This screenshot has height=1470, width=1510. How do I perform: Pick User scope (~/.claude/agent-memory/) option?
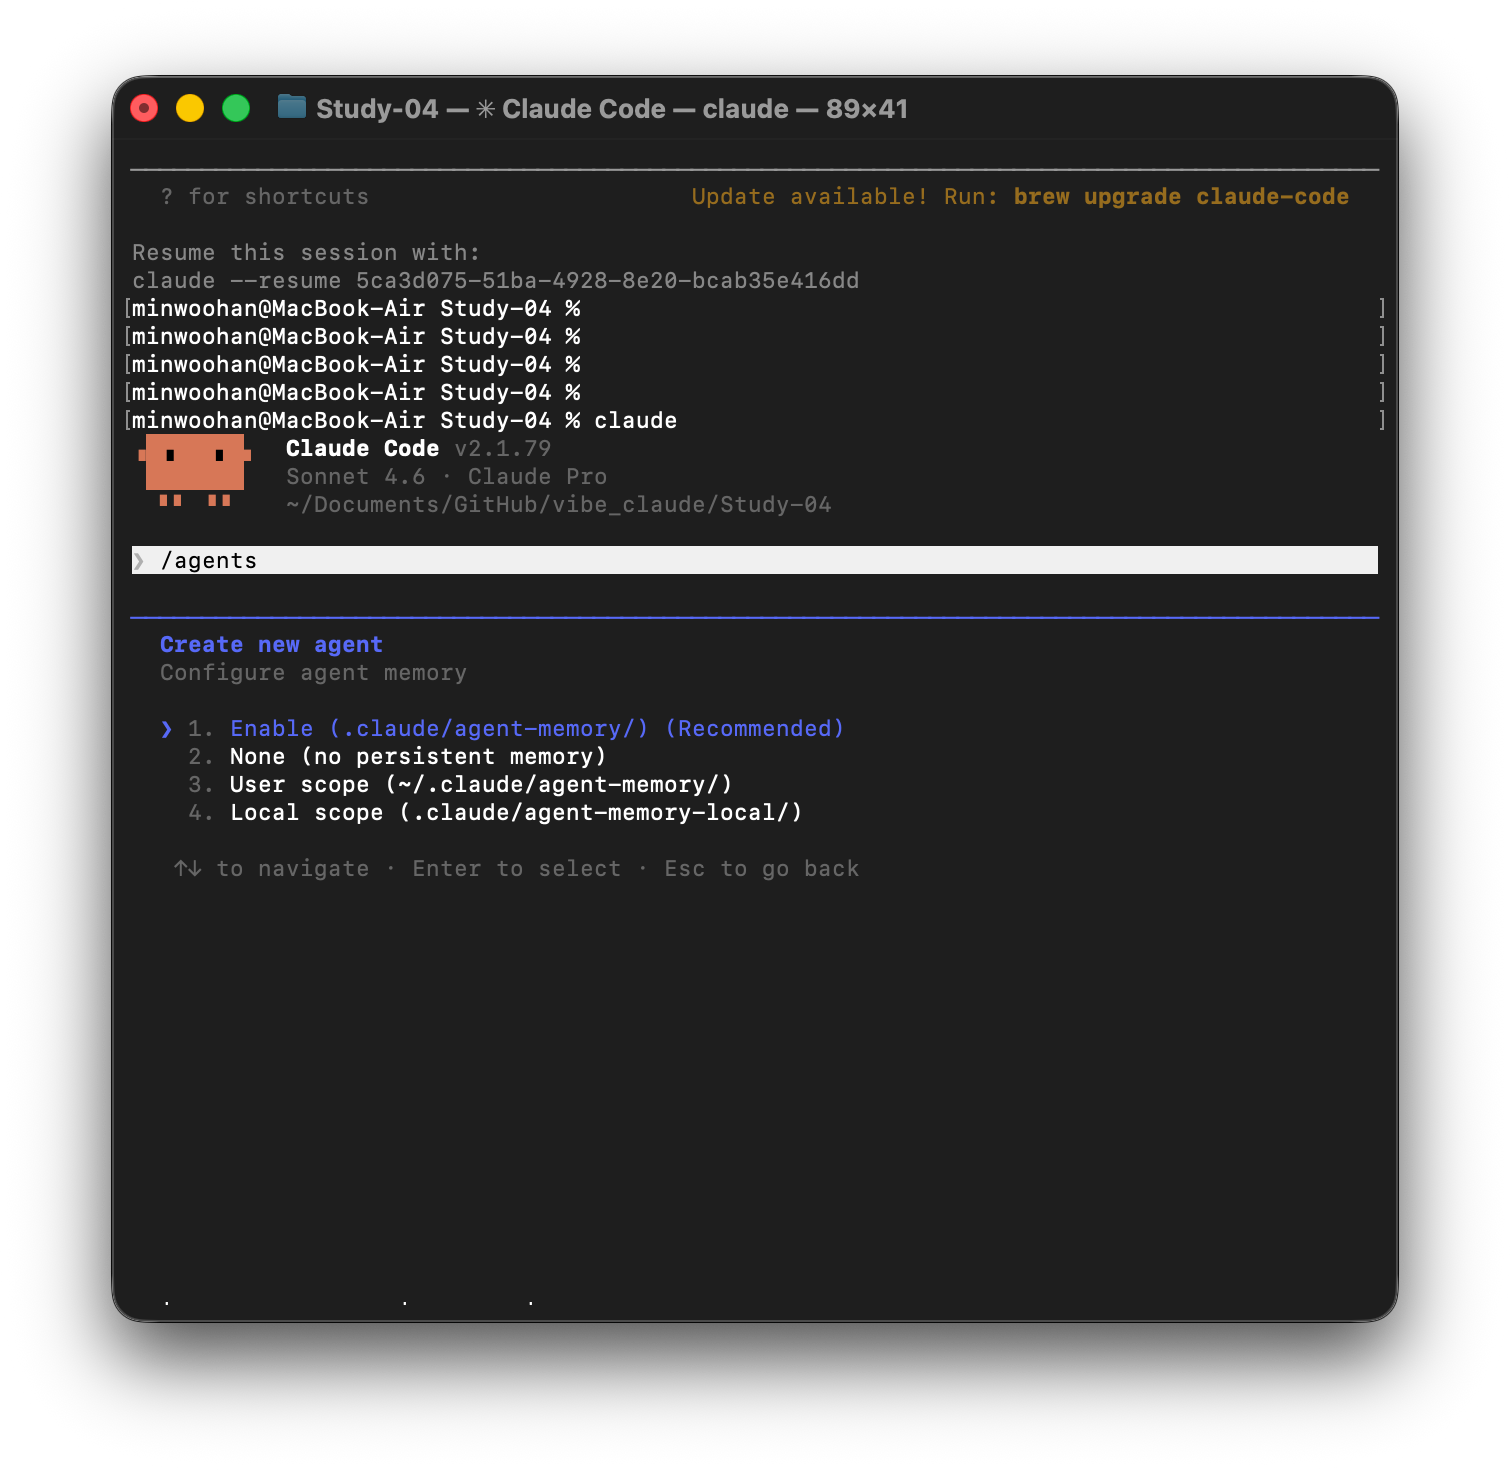tap(481, 785)
